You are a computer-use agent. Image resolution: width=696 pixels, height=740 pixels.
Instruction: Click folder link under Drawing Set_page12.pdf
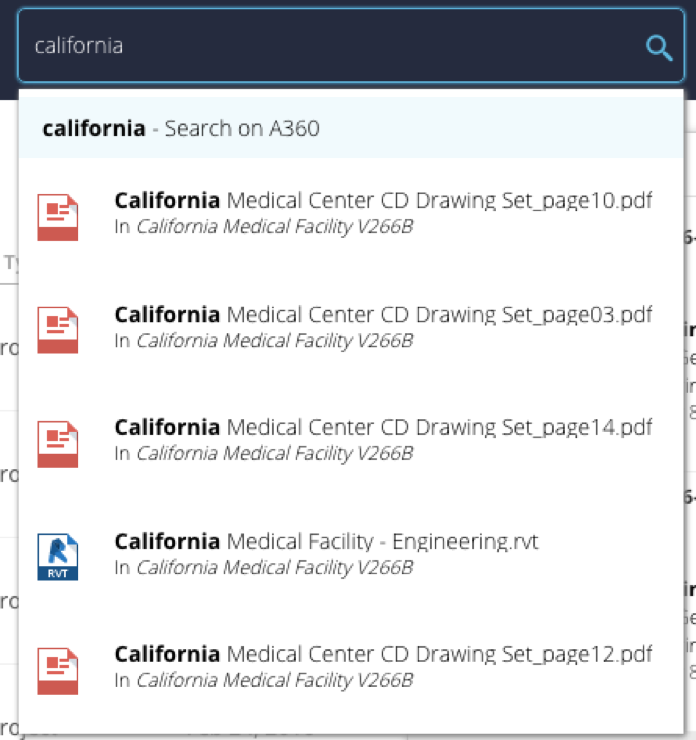(x=274, y=681)
